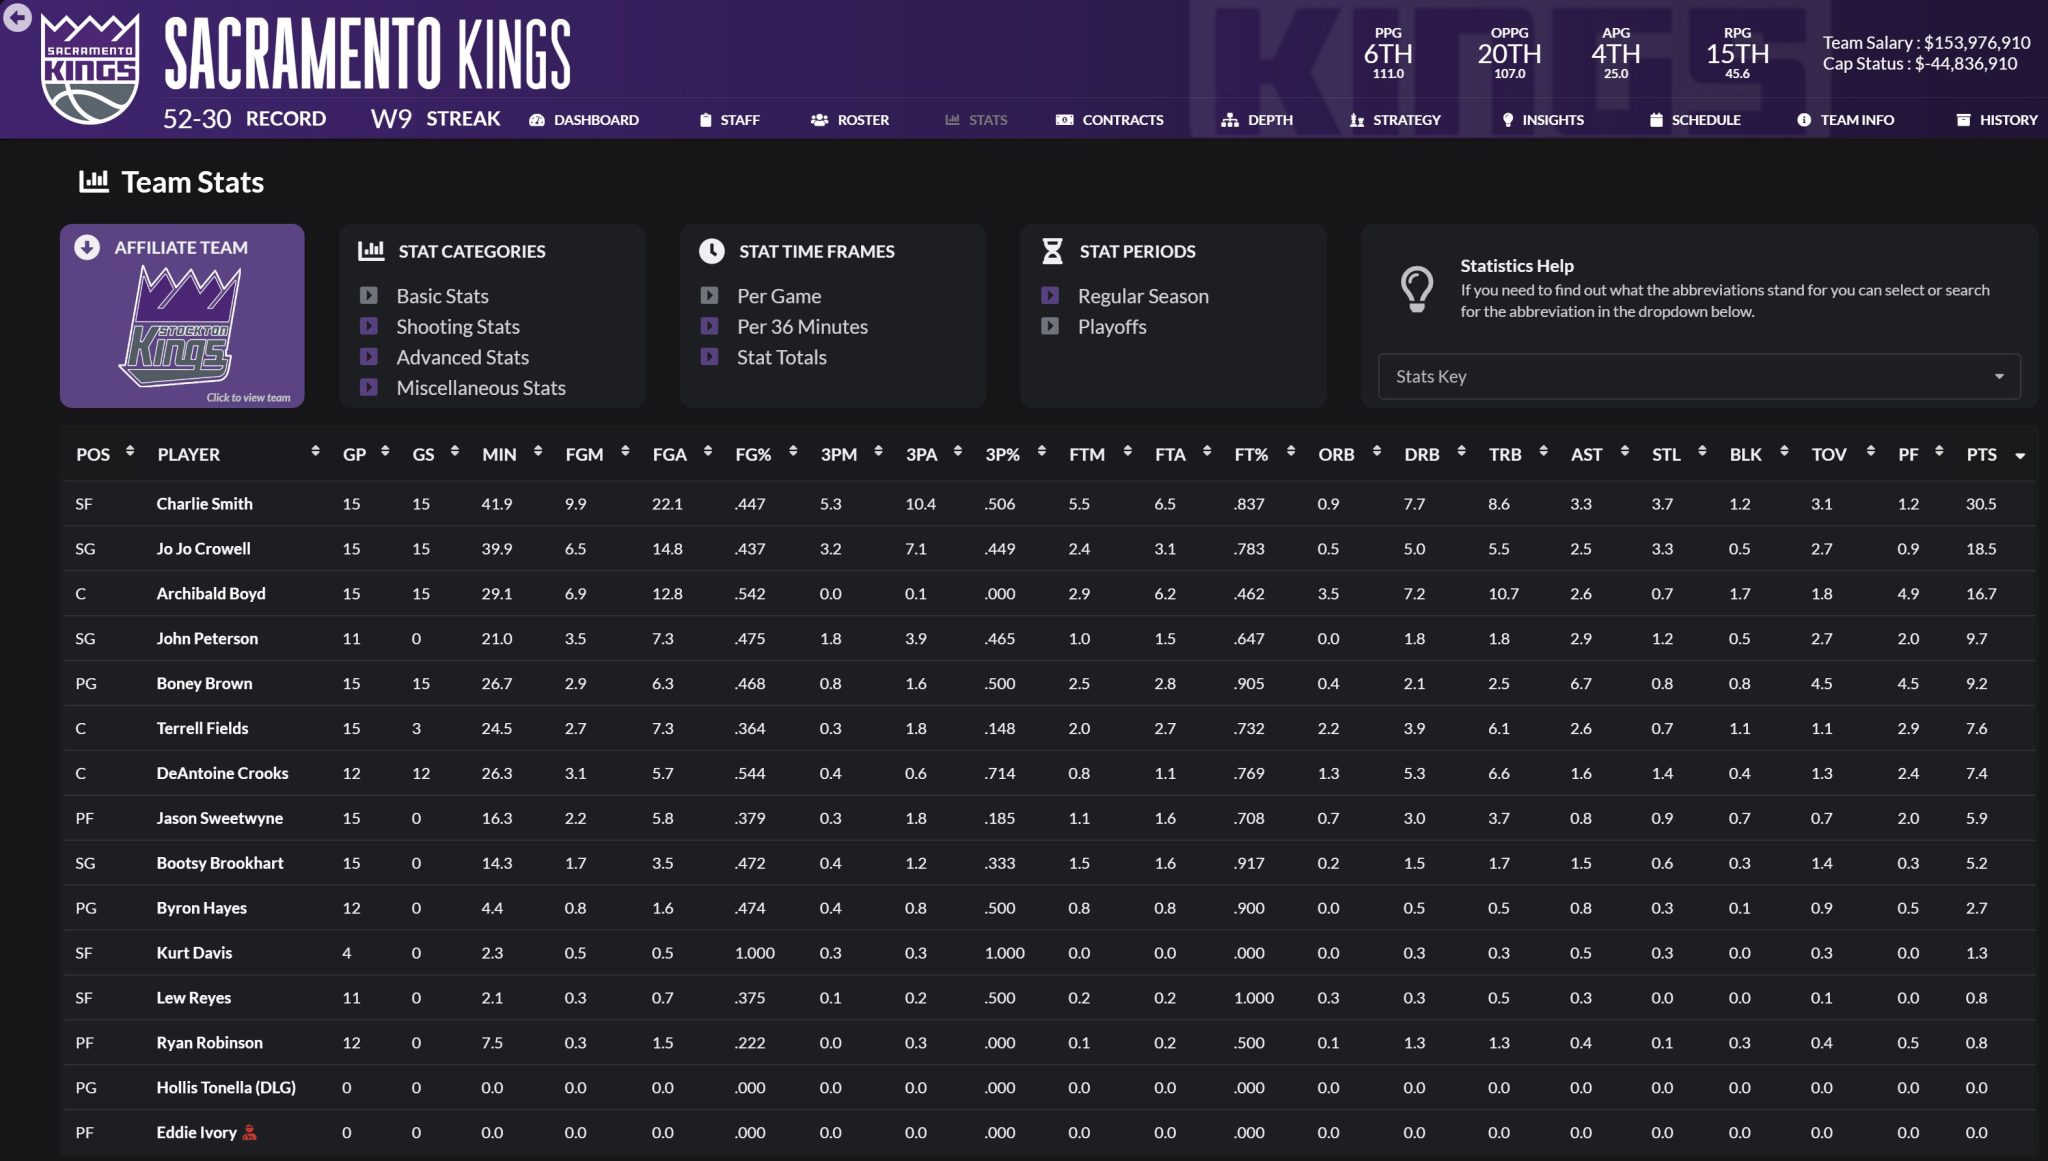This screenshot has height=1161, width=2048.
Task: Click the Dashboard gauge icon
Action: (537, 120)
